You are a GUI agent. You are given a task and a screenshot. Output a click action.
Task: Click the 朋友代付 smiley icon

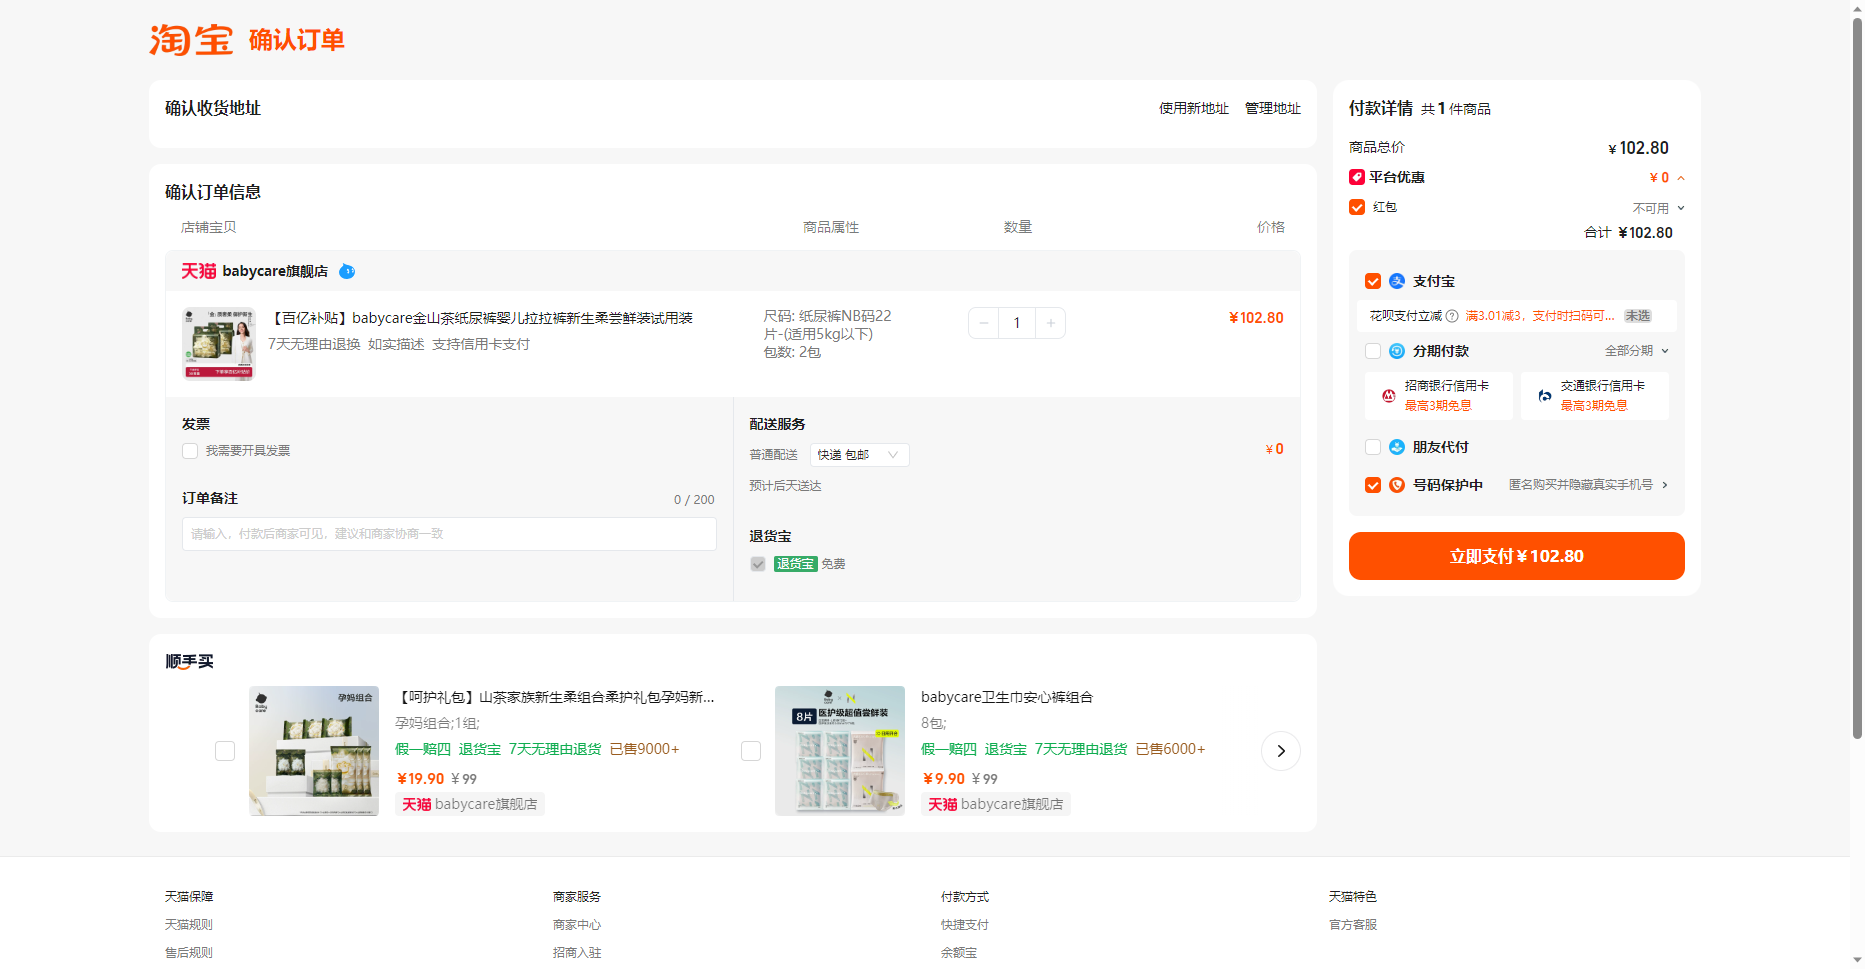[1397, 447]
